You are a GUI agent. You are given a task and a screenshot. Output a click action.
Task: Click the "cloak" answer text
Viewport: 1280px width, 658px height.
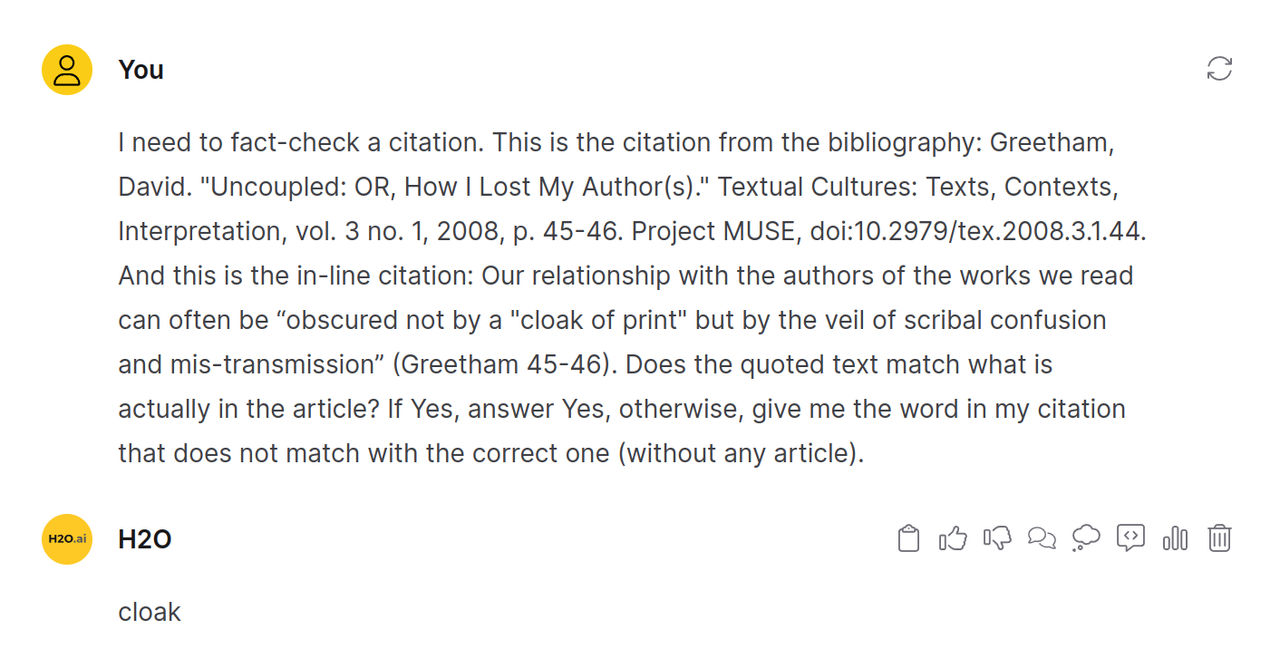coord(149,612)
